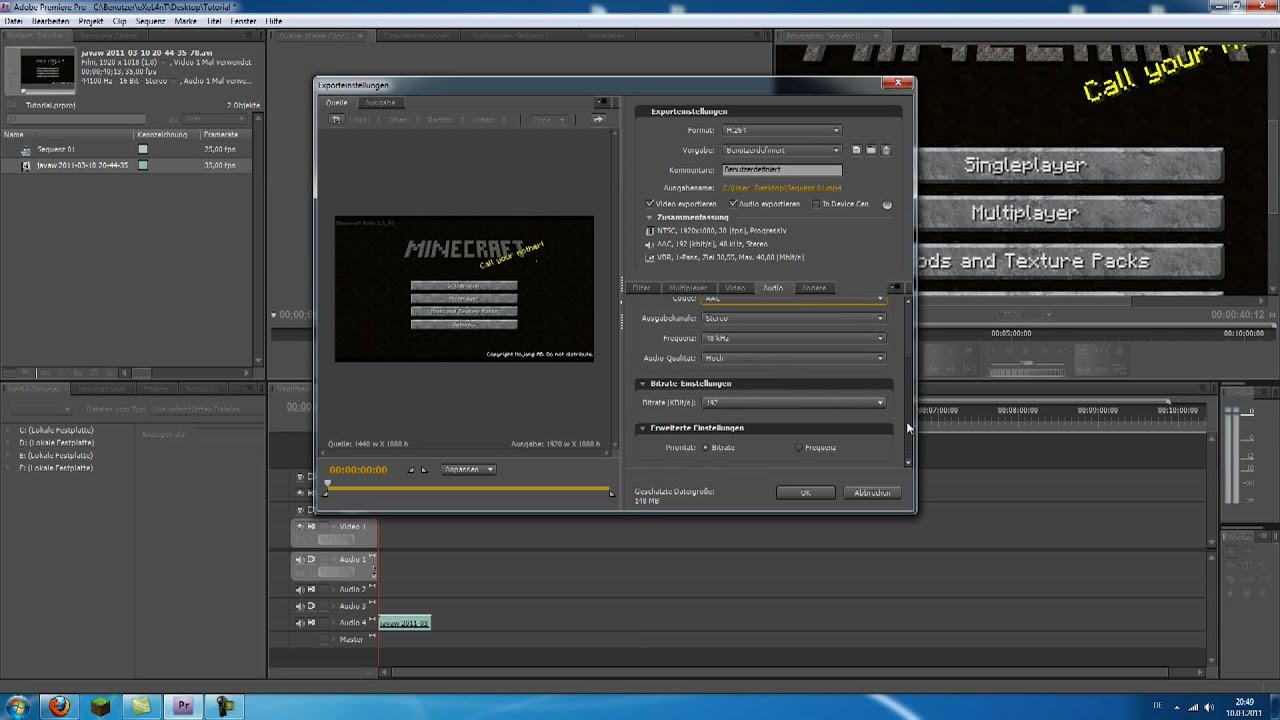Click the 00:00:00:00 export timecode
Screen dimensions: 1280x720
pos(358,470)
